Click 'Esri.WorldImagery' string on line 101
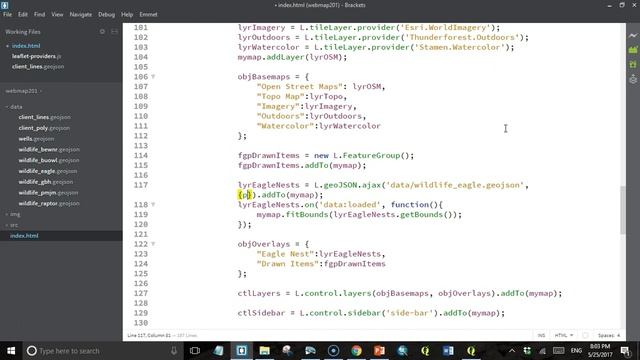The height and width of the screenshot is (360, 640). 445,27
